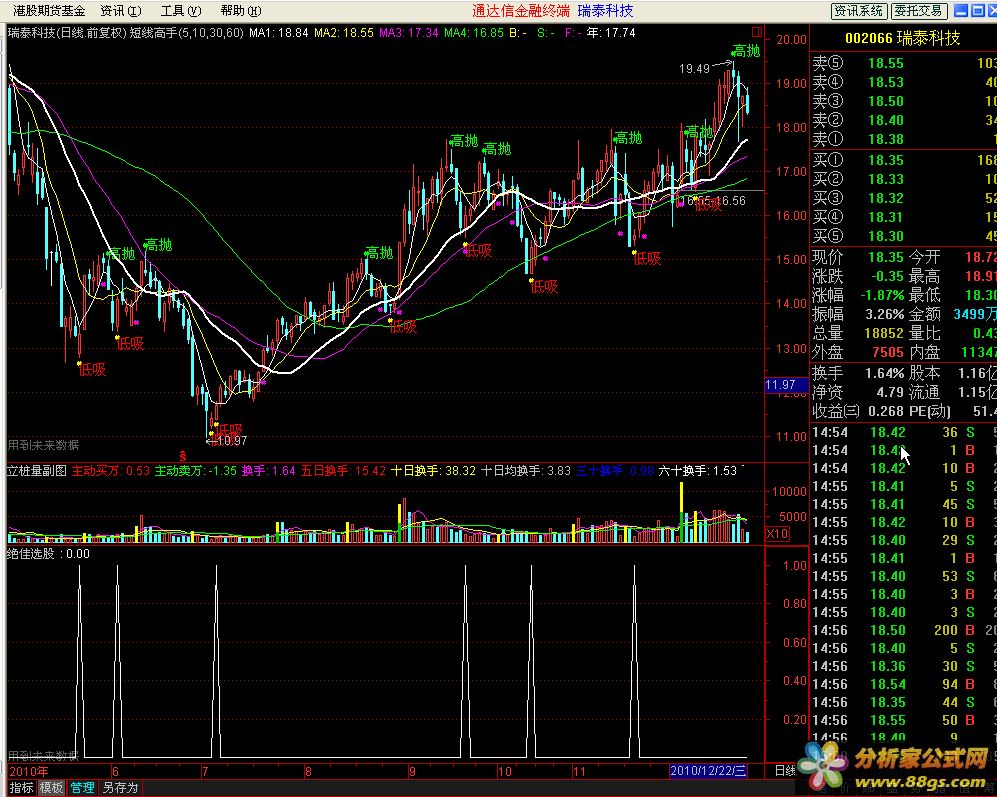The height and width of the screenshot is (797, 997).
Task: Switch to the 模板 tab
Action: point(52,788)
